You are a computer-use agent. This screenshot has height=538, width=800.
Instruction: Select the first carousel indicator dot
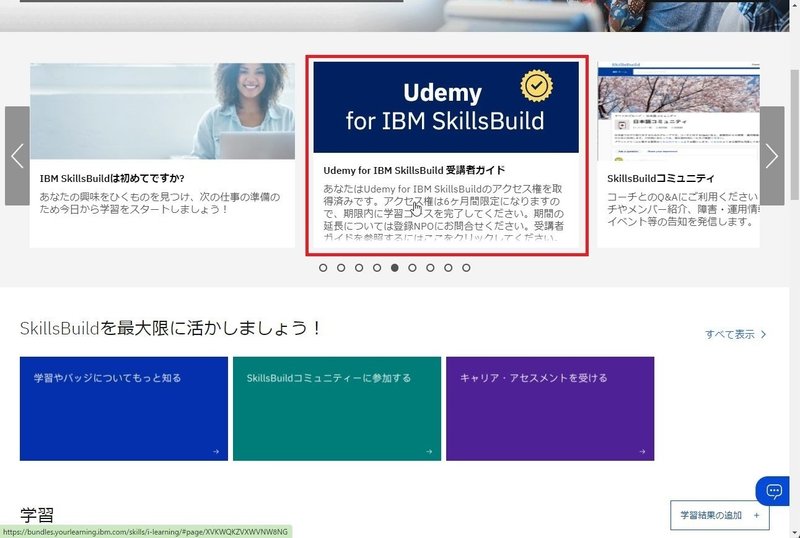[323, 267]
